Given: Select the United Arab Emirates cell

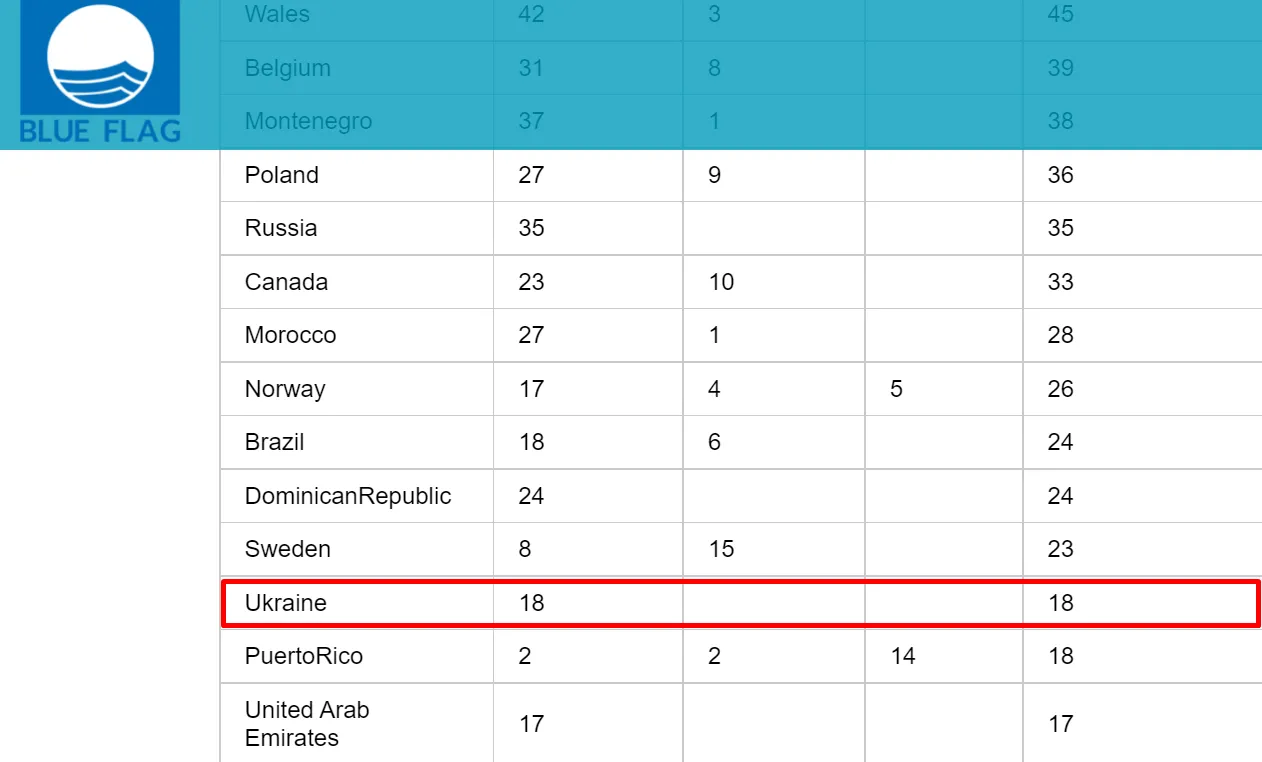Looking at the screenshot, I should click(x=307, y=723).
